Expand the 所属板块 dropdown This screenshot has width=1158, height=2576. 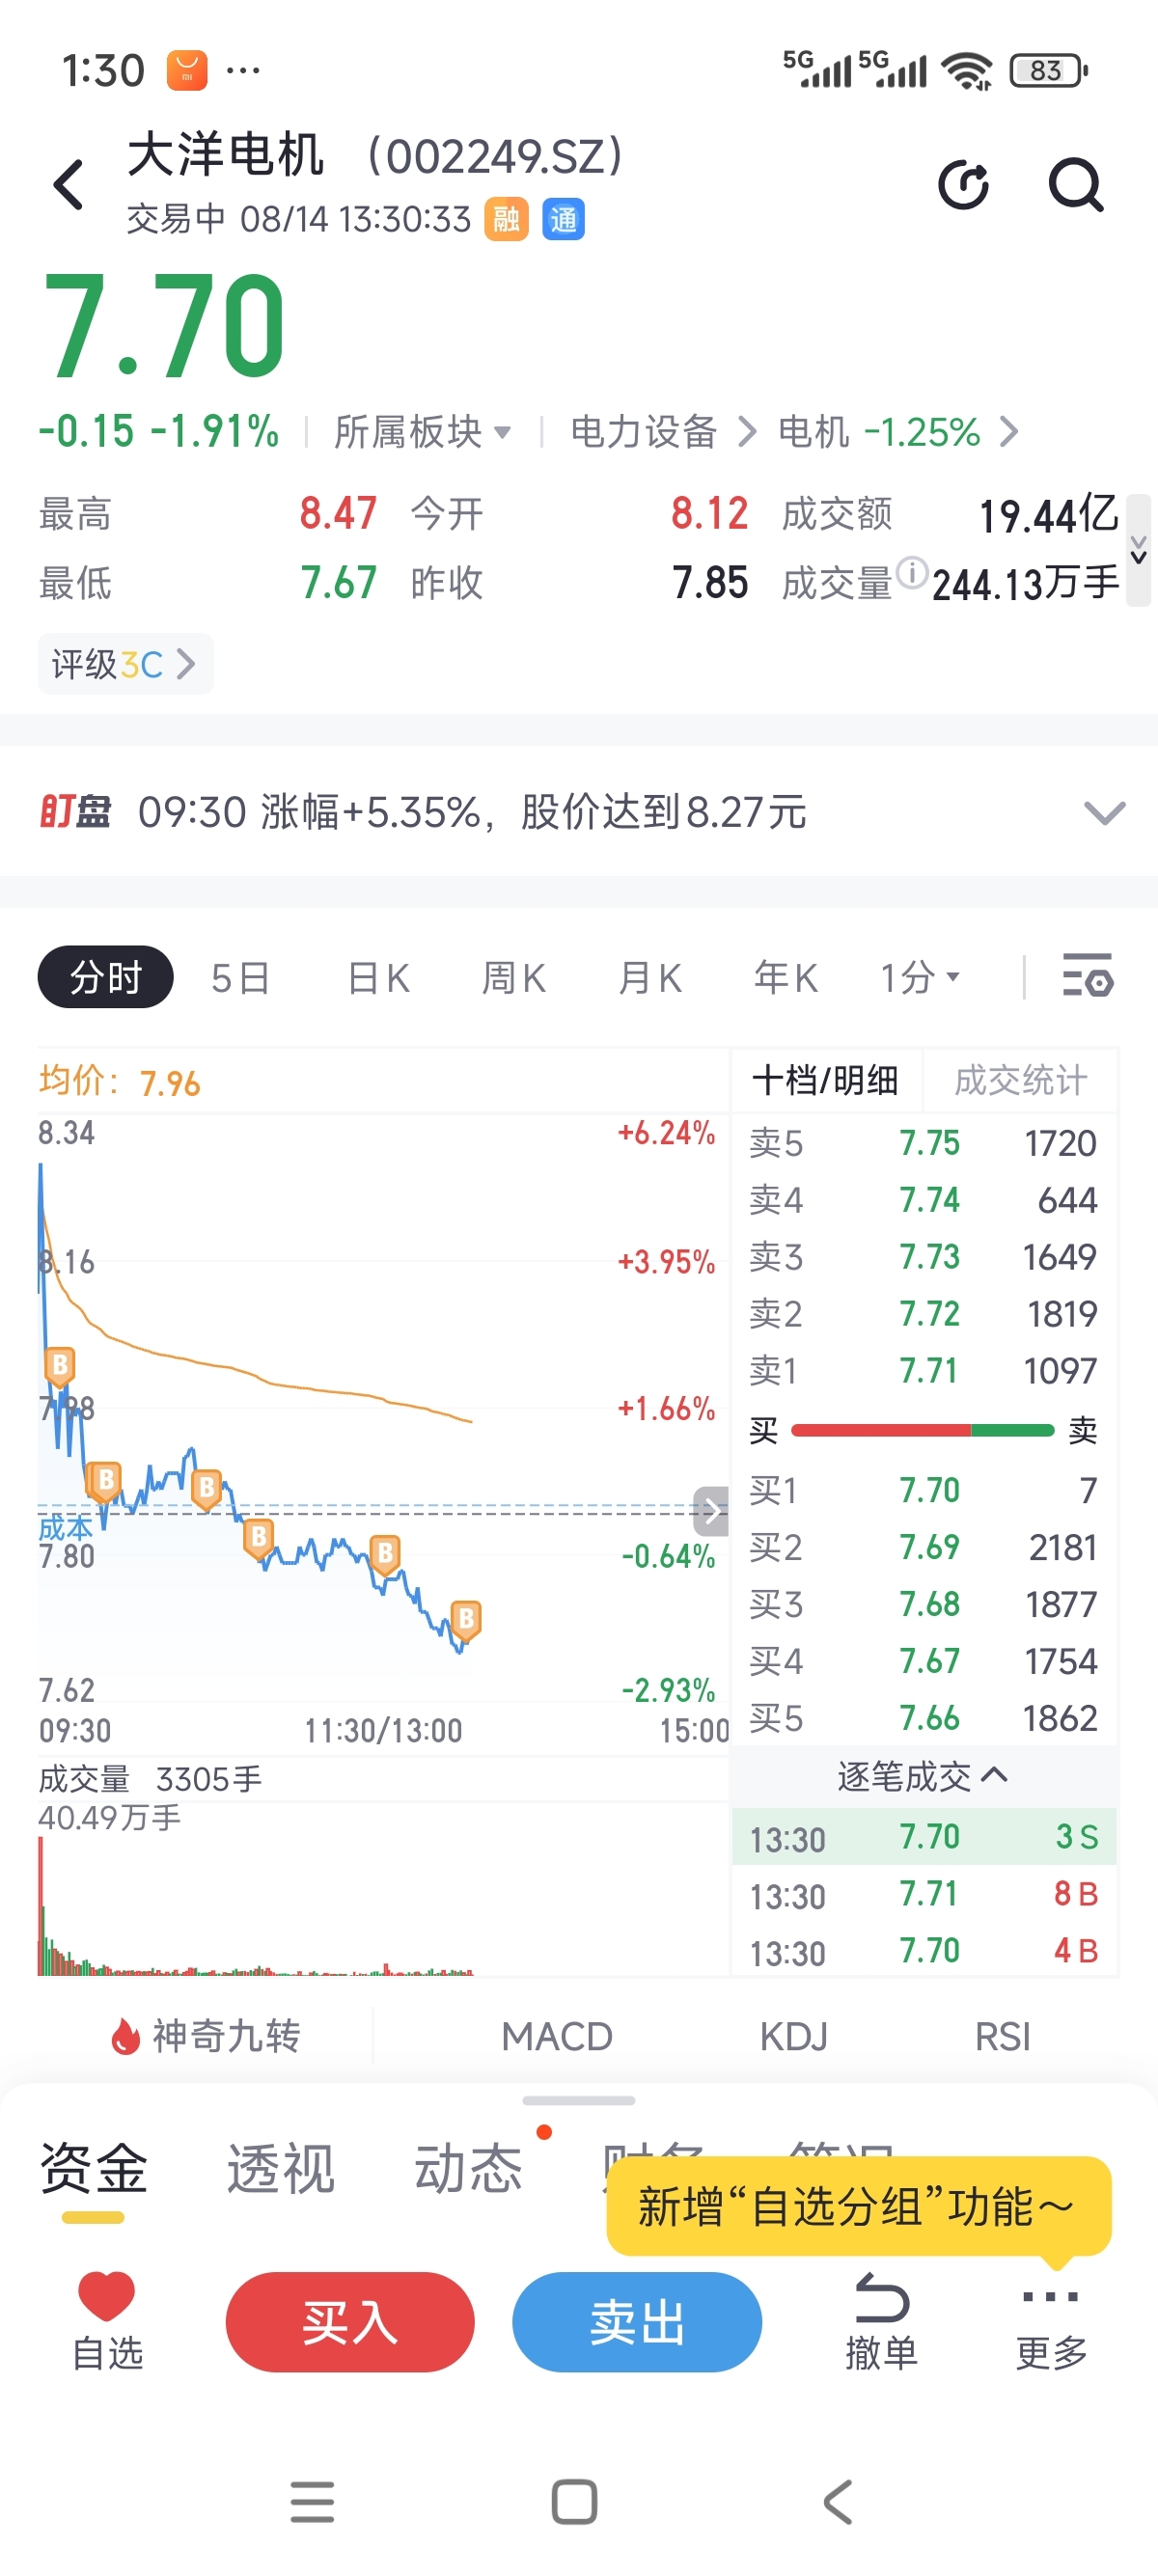click(x=422, y=432)
